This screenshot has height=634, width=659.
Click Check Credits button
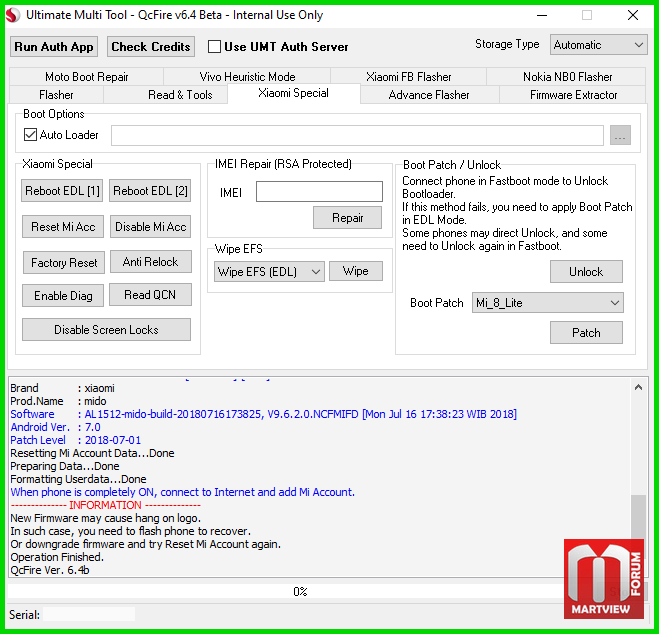150,47
